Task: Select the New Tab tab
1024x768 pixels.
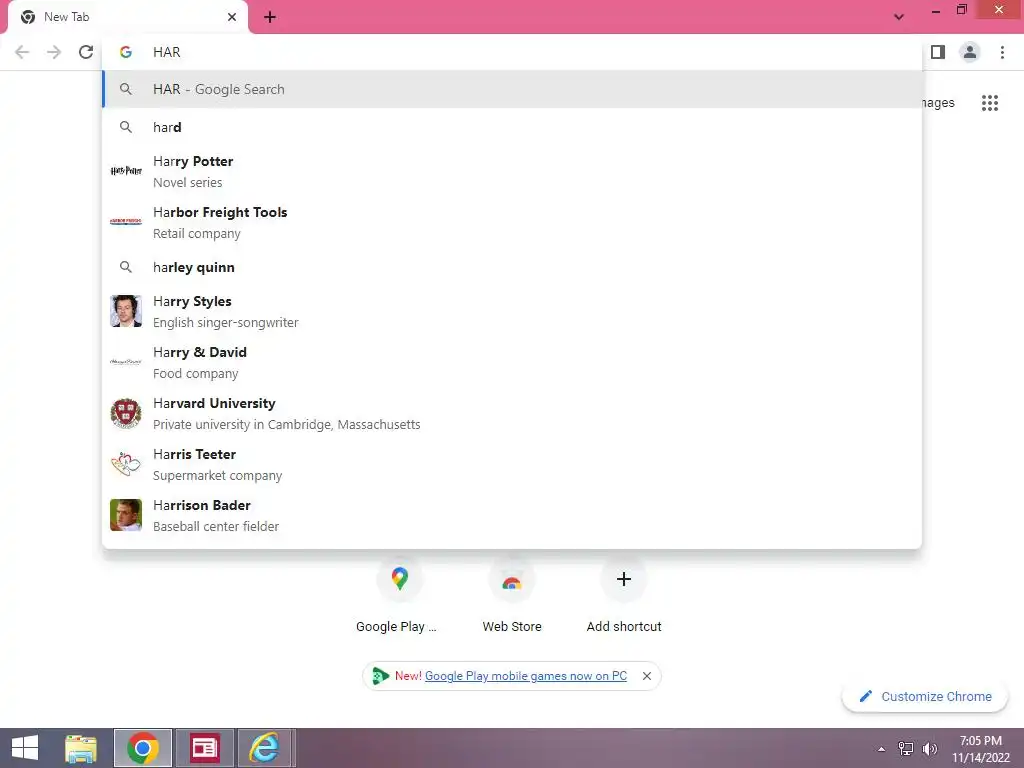Action: [128, 18]
